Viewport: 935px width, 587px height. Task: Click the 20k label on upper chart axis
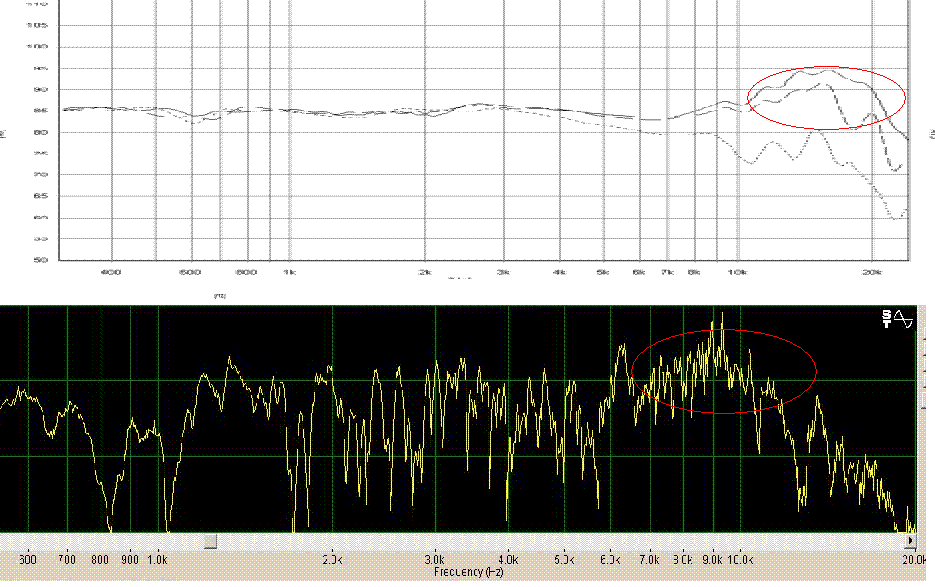(x=871, y=272)
